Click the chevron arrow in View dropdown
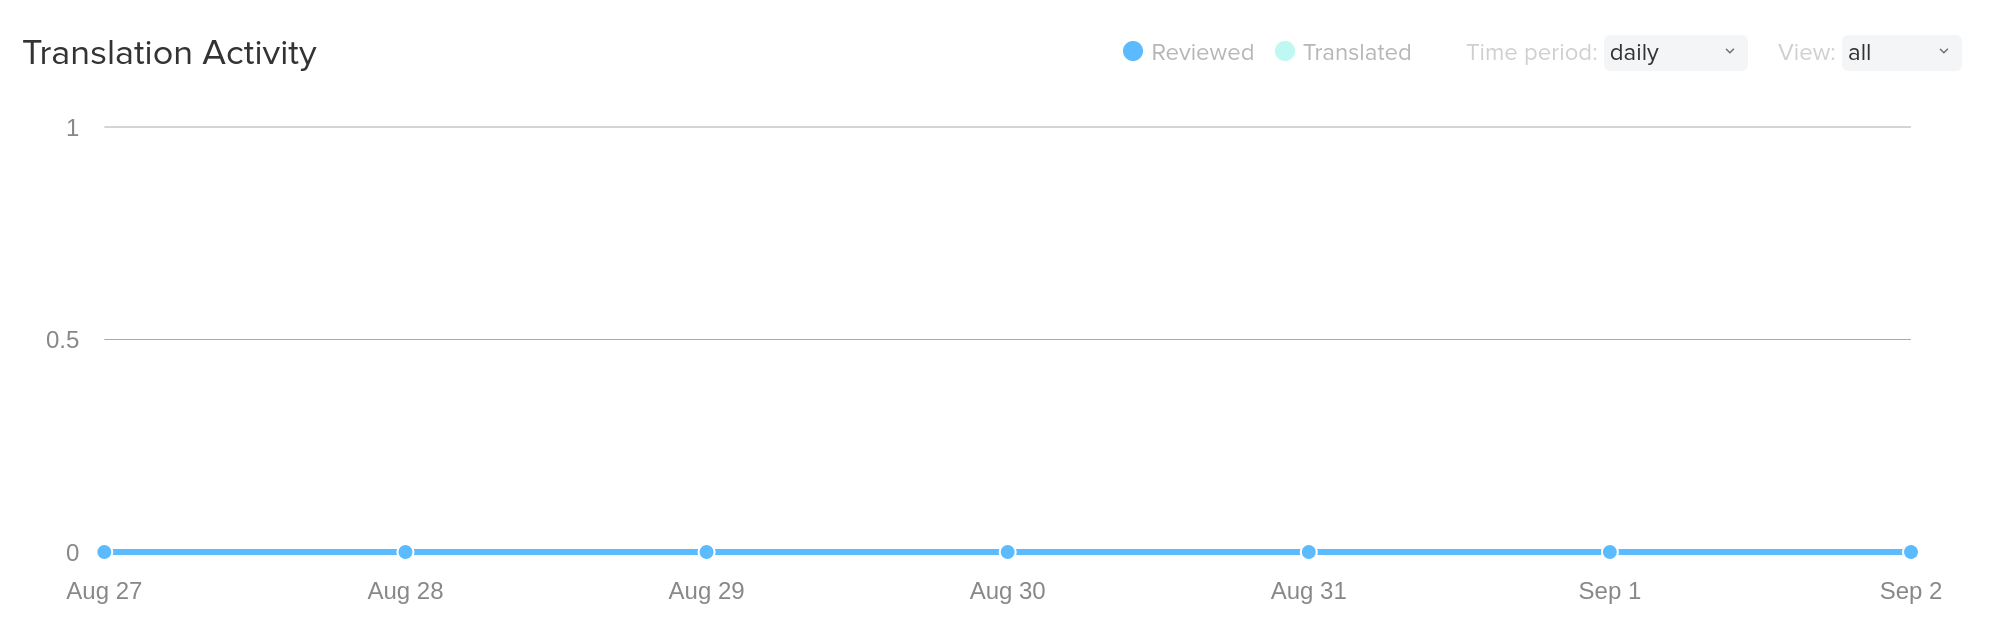This screenshot has width=1999, height=637. pyautogui.click(x=1943, y=52)
